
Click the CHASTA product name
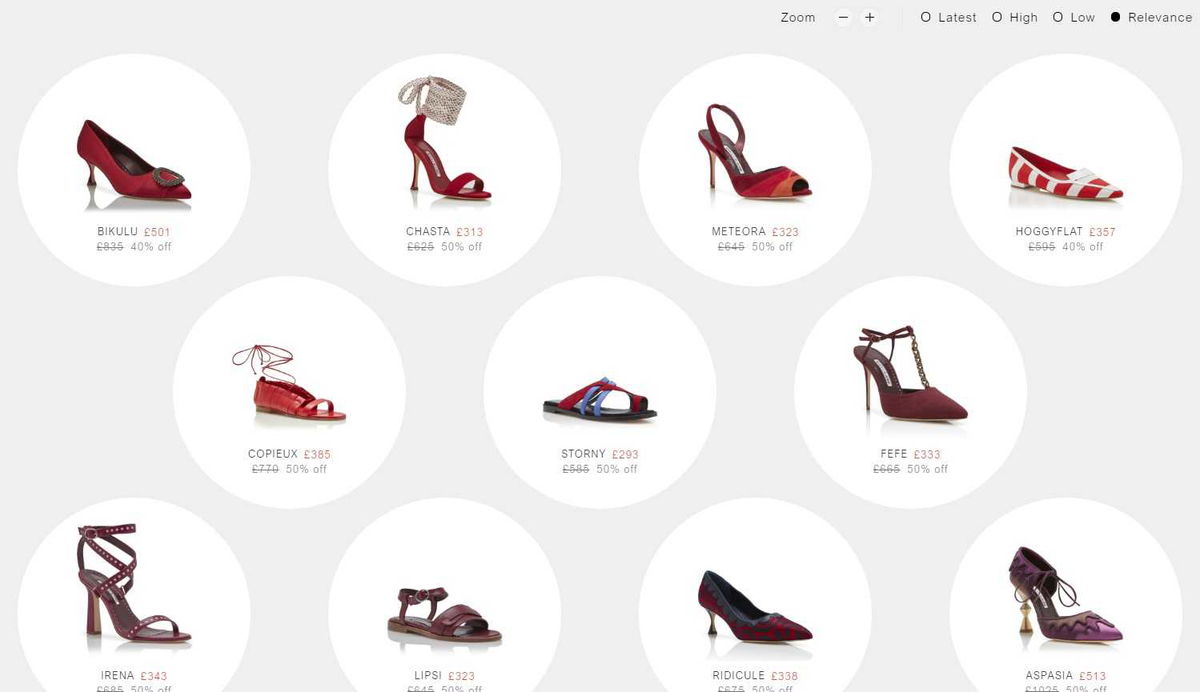428,232
